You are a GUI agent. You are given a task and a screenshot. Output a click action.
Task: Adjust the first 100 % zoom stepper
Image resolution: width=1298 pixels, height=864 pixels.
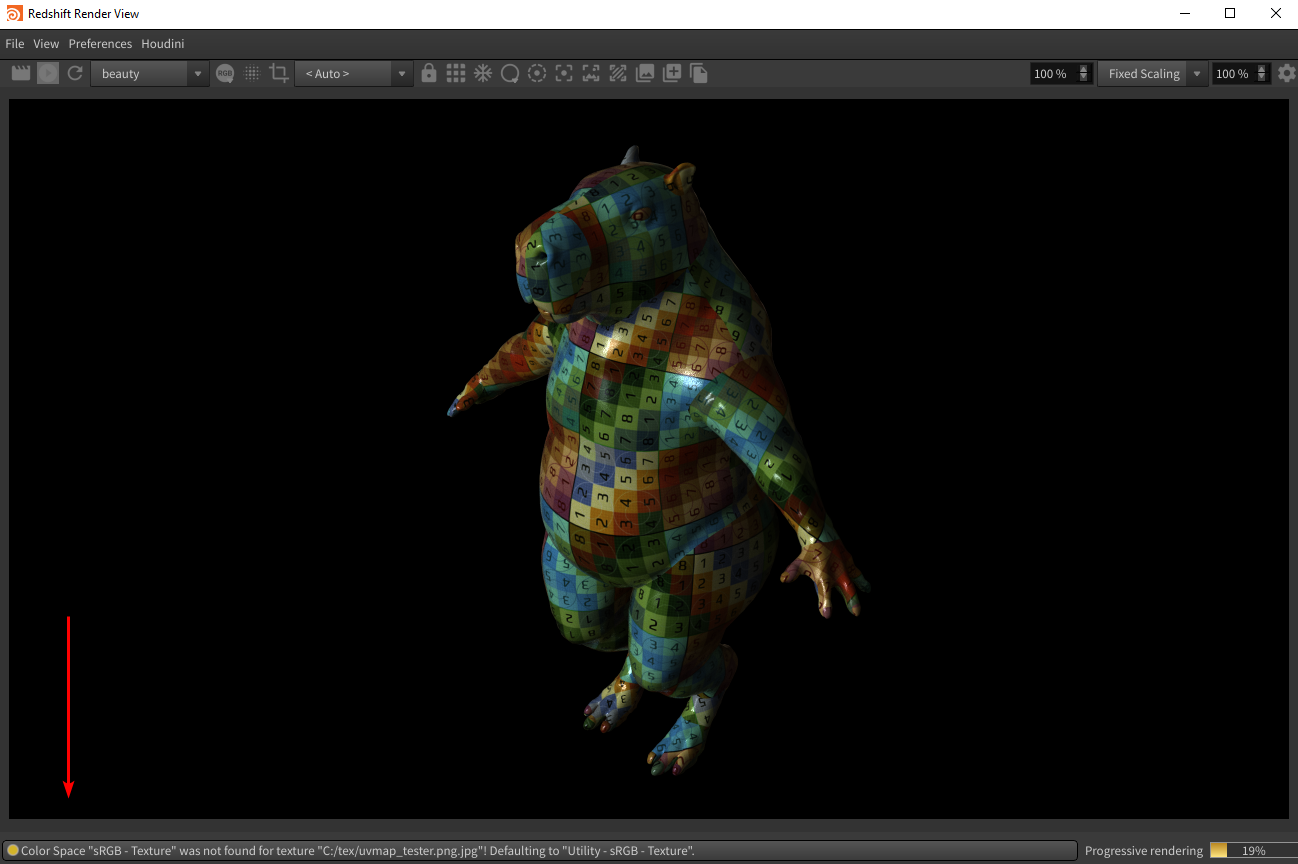click(x=1084, y=73)
